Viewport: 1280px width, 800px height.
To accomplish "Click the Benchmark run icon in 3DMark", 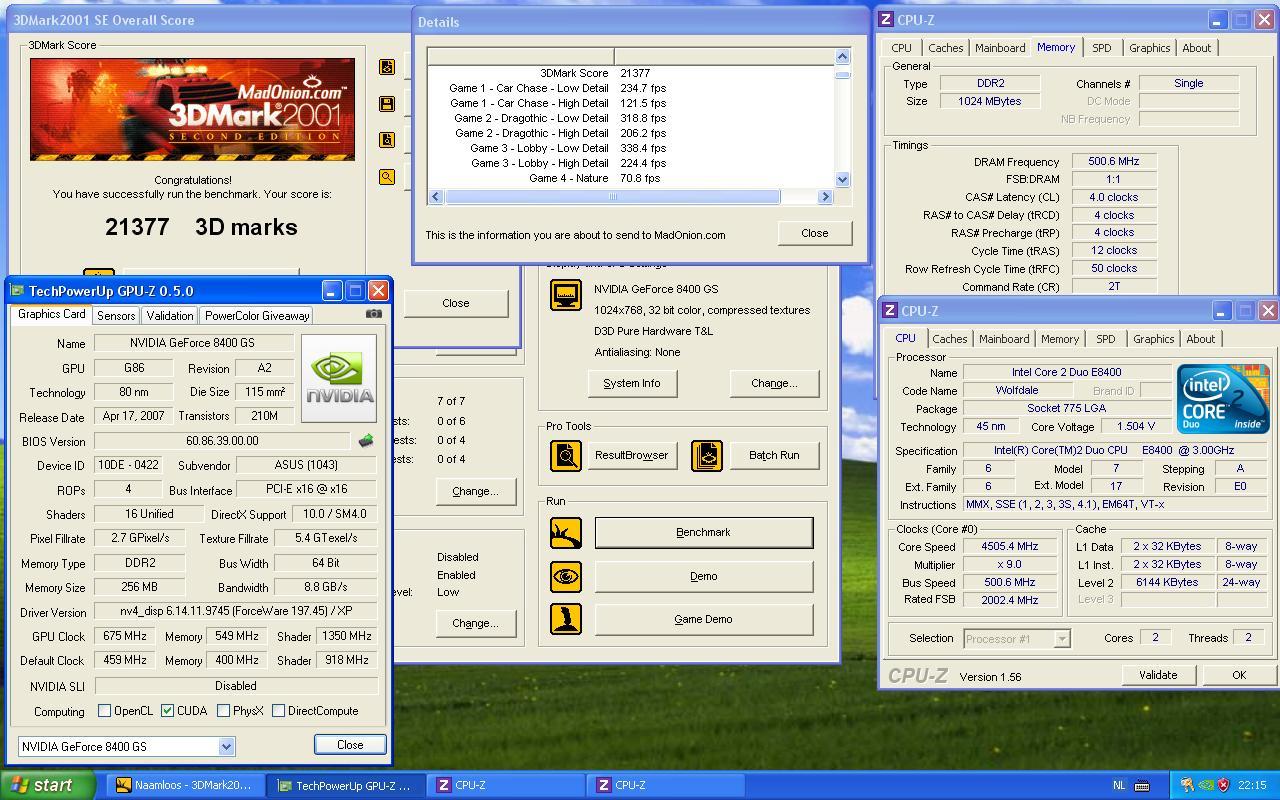I will point(566,533).
